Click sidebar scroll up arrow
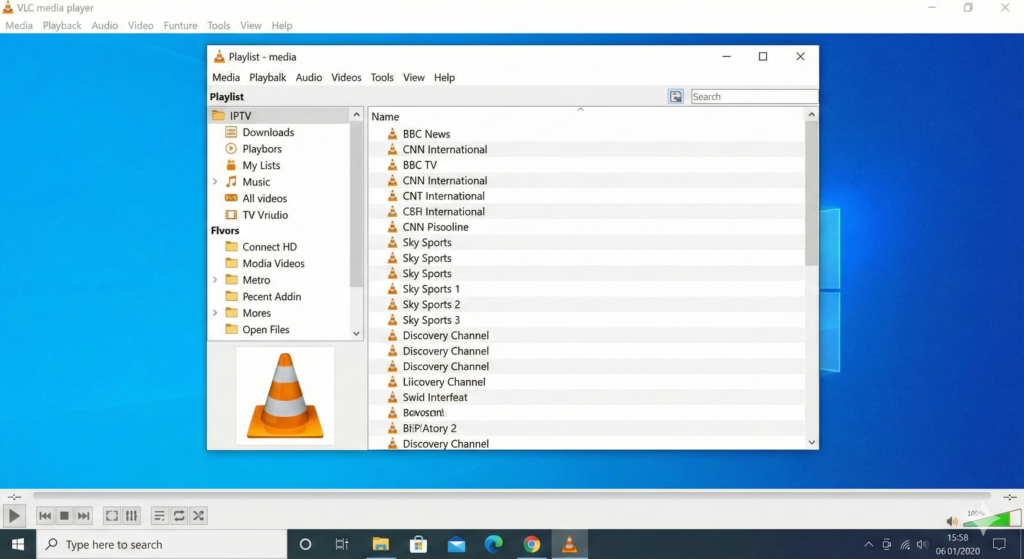Viewport: 1024px width, 559px height. point(356,115)
